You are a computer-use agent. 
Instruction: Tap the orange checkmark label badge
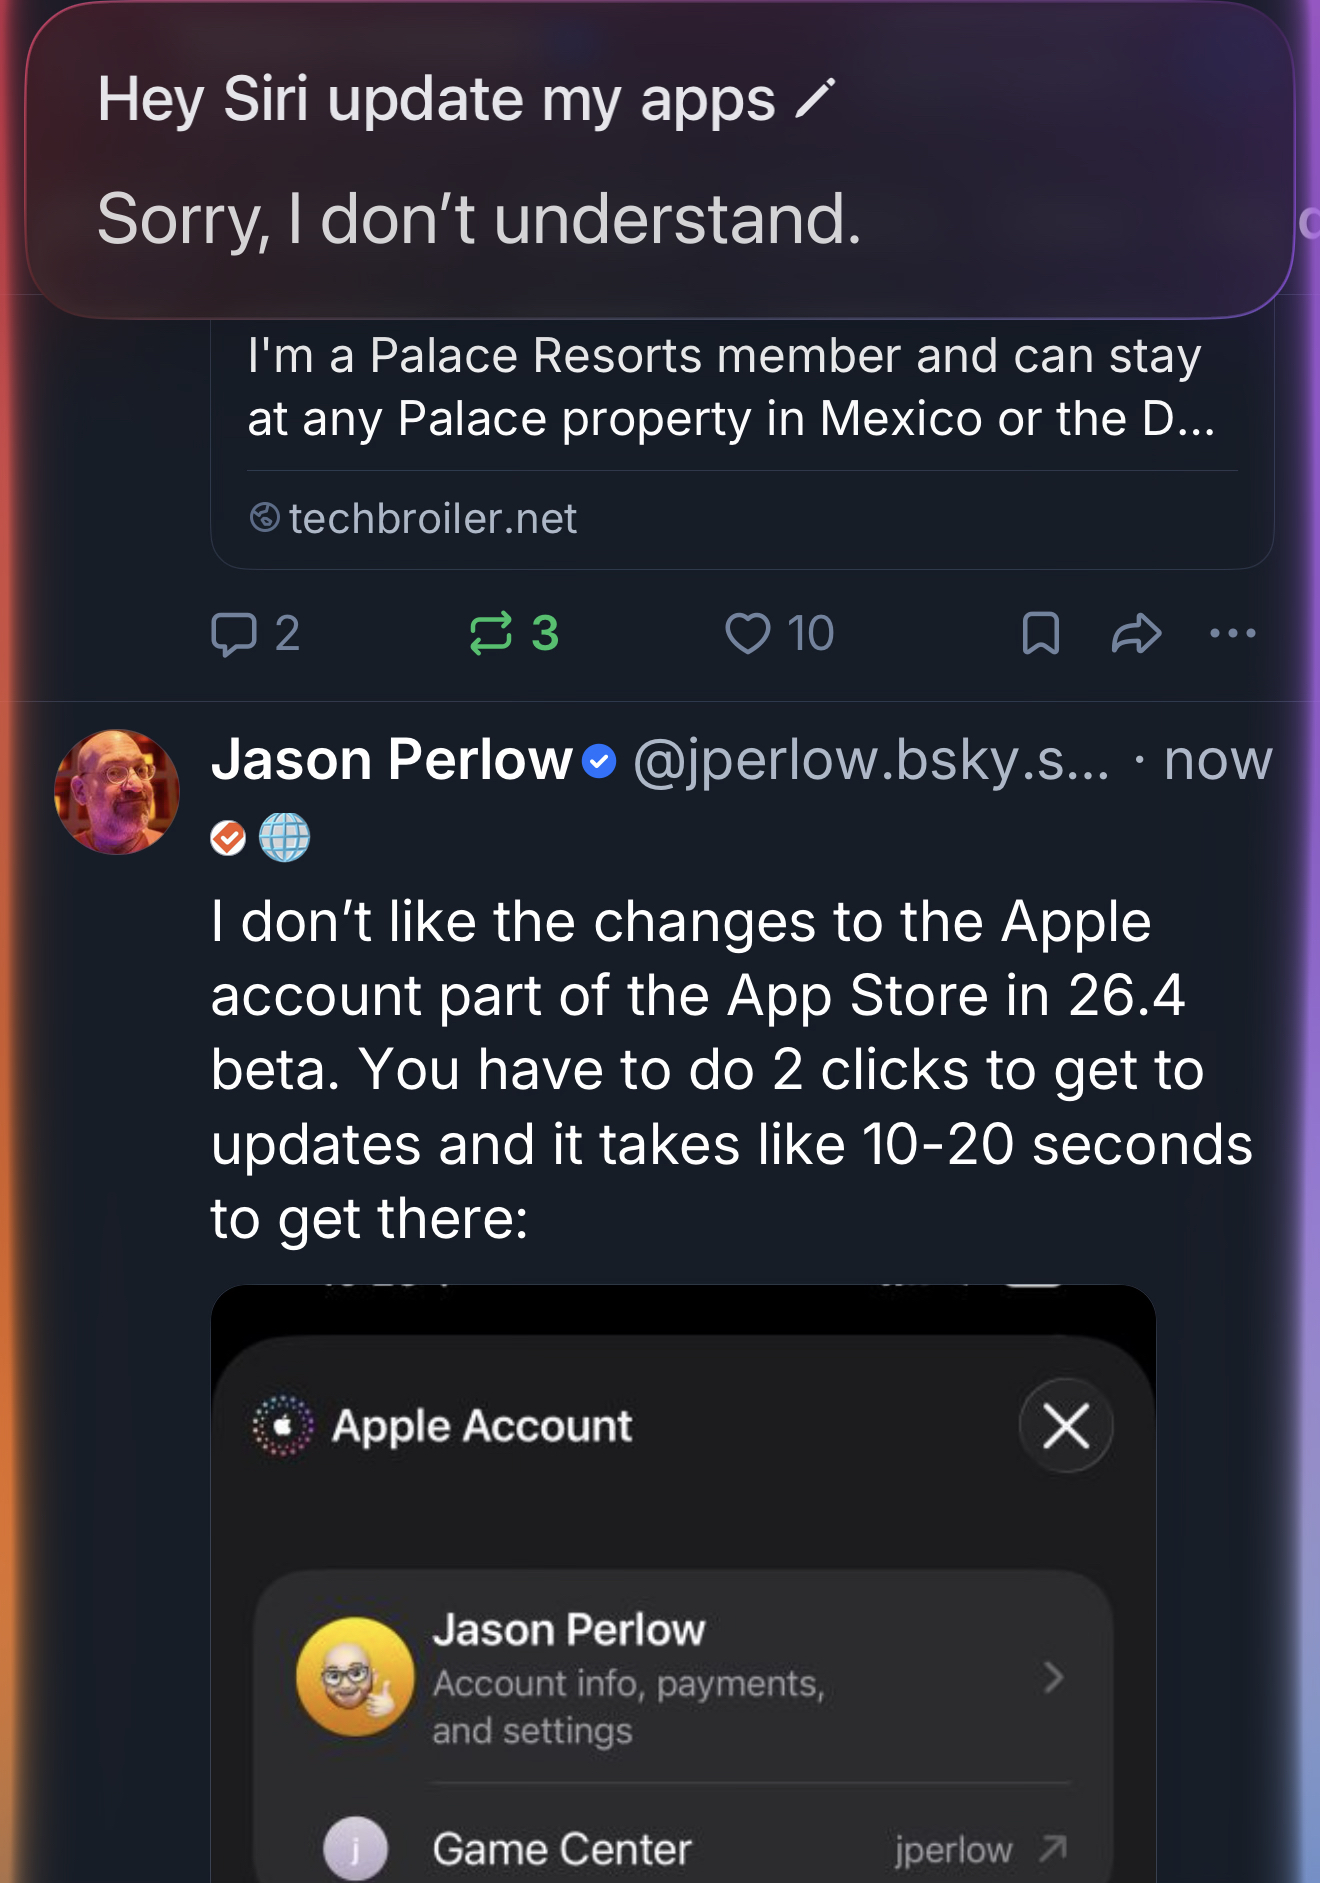coord(228,838)
